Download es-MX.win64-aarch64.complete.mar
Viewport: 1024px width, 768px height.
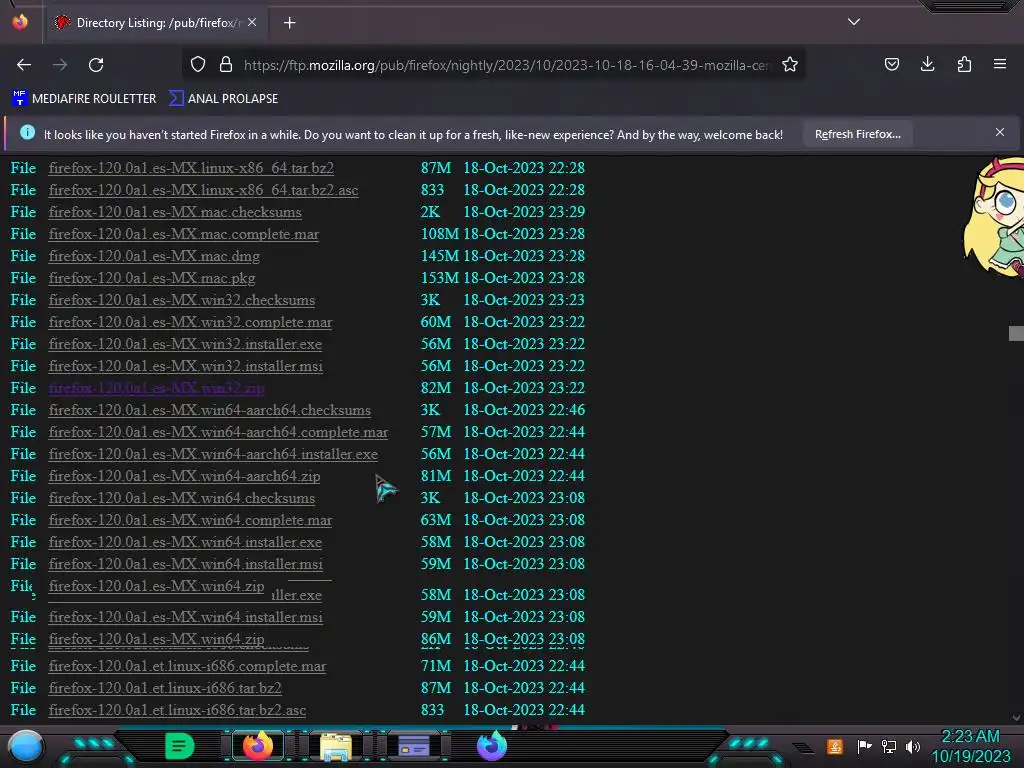(218, 432)
